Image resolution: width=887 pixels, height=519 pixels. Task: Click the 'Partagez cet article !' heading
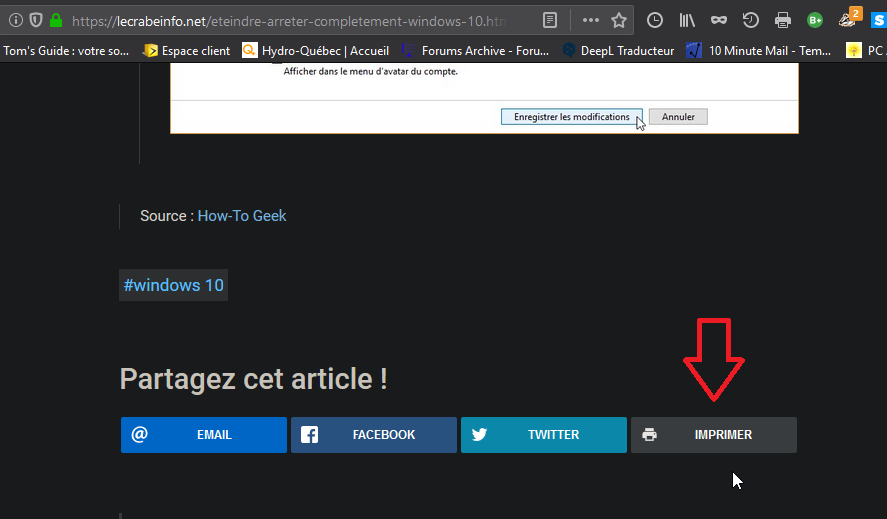click(x=253, y=379)
